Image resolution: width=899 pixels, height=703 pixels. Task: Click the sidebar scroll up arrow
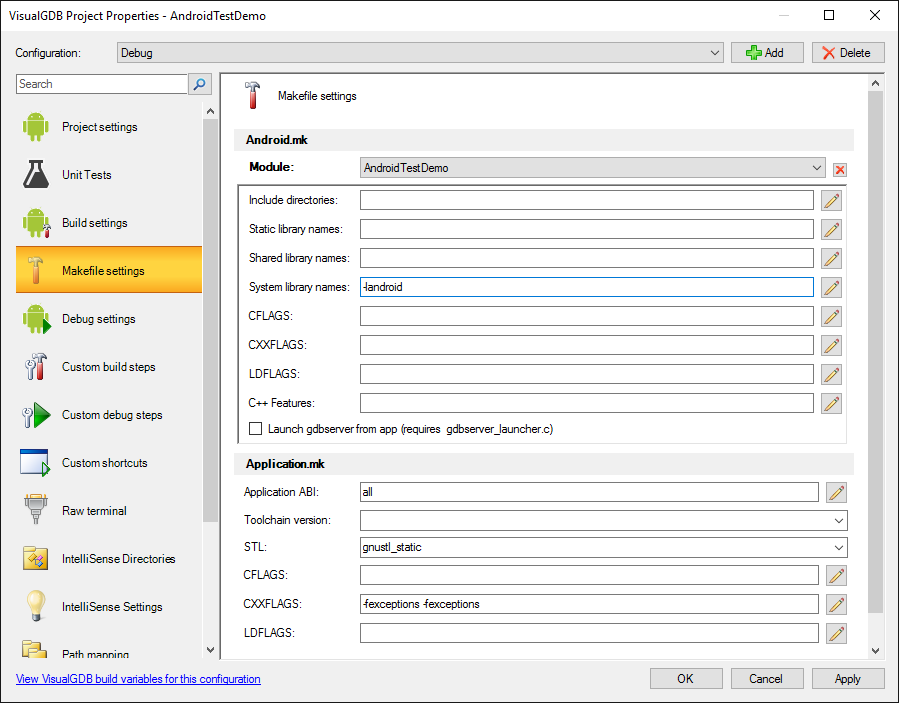click(210, 111)
